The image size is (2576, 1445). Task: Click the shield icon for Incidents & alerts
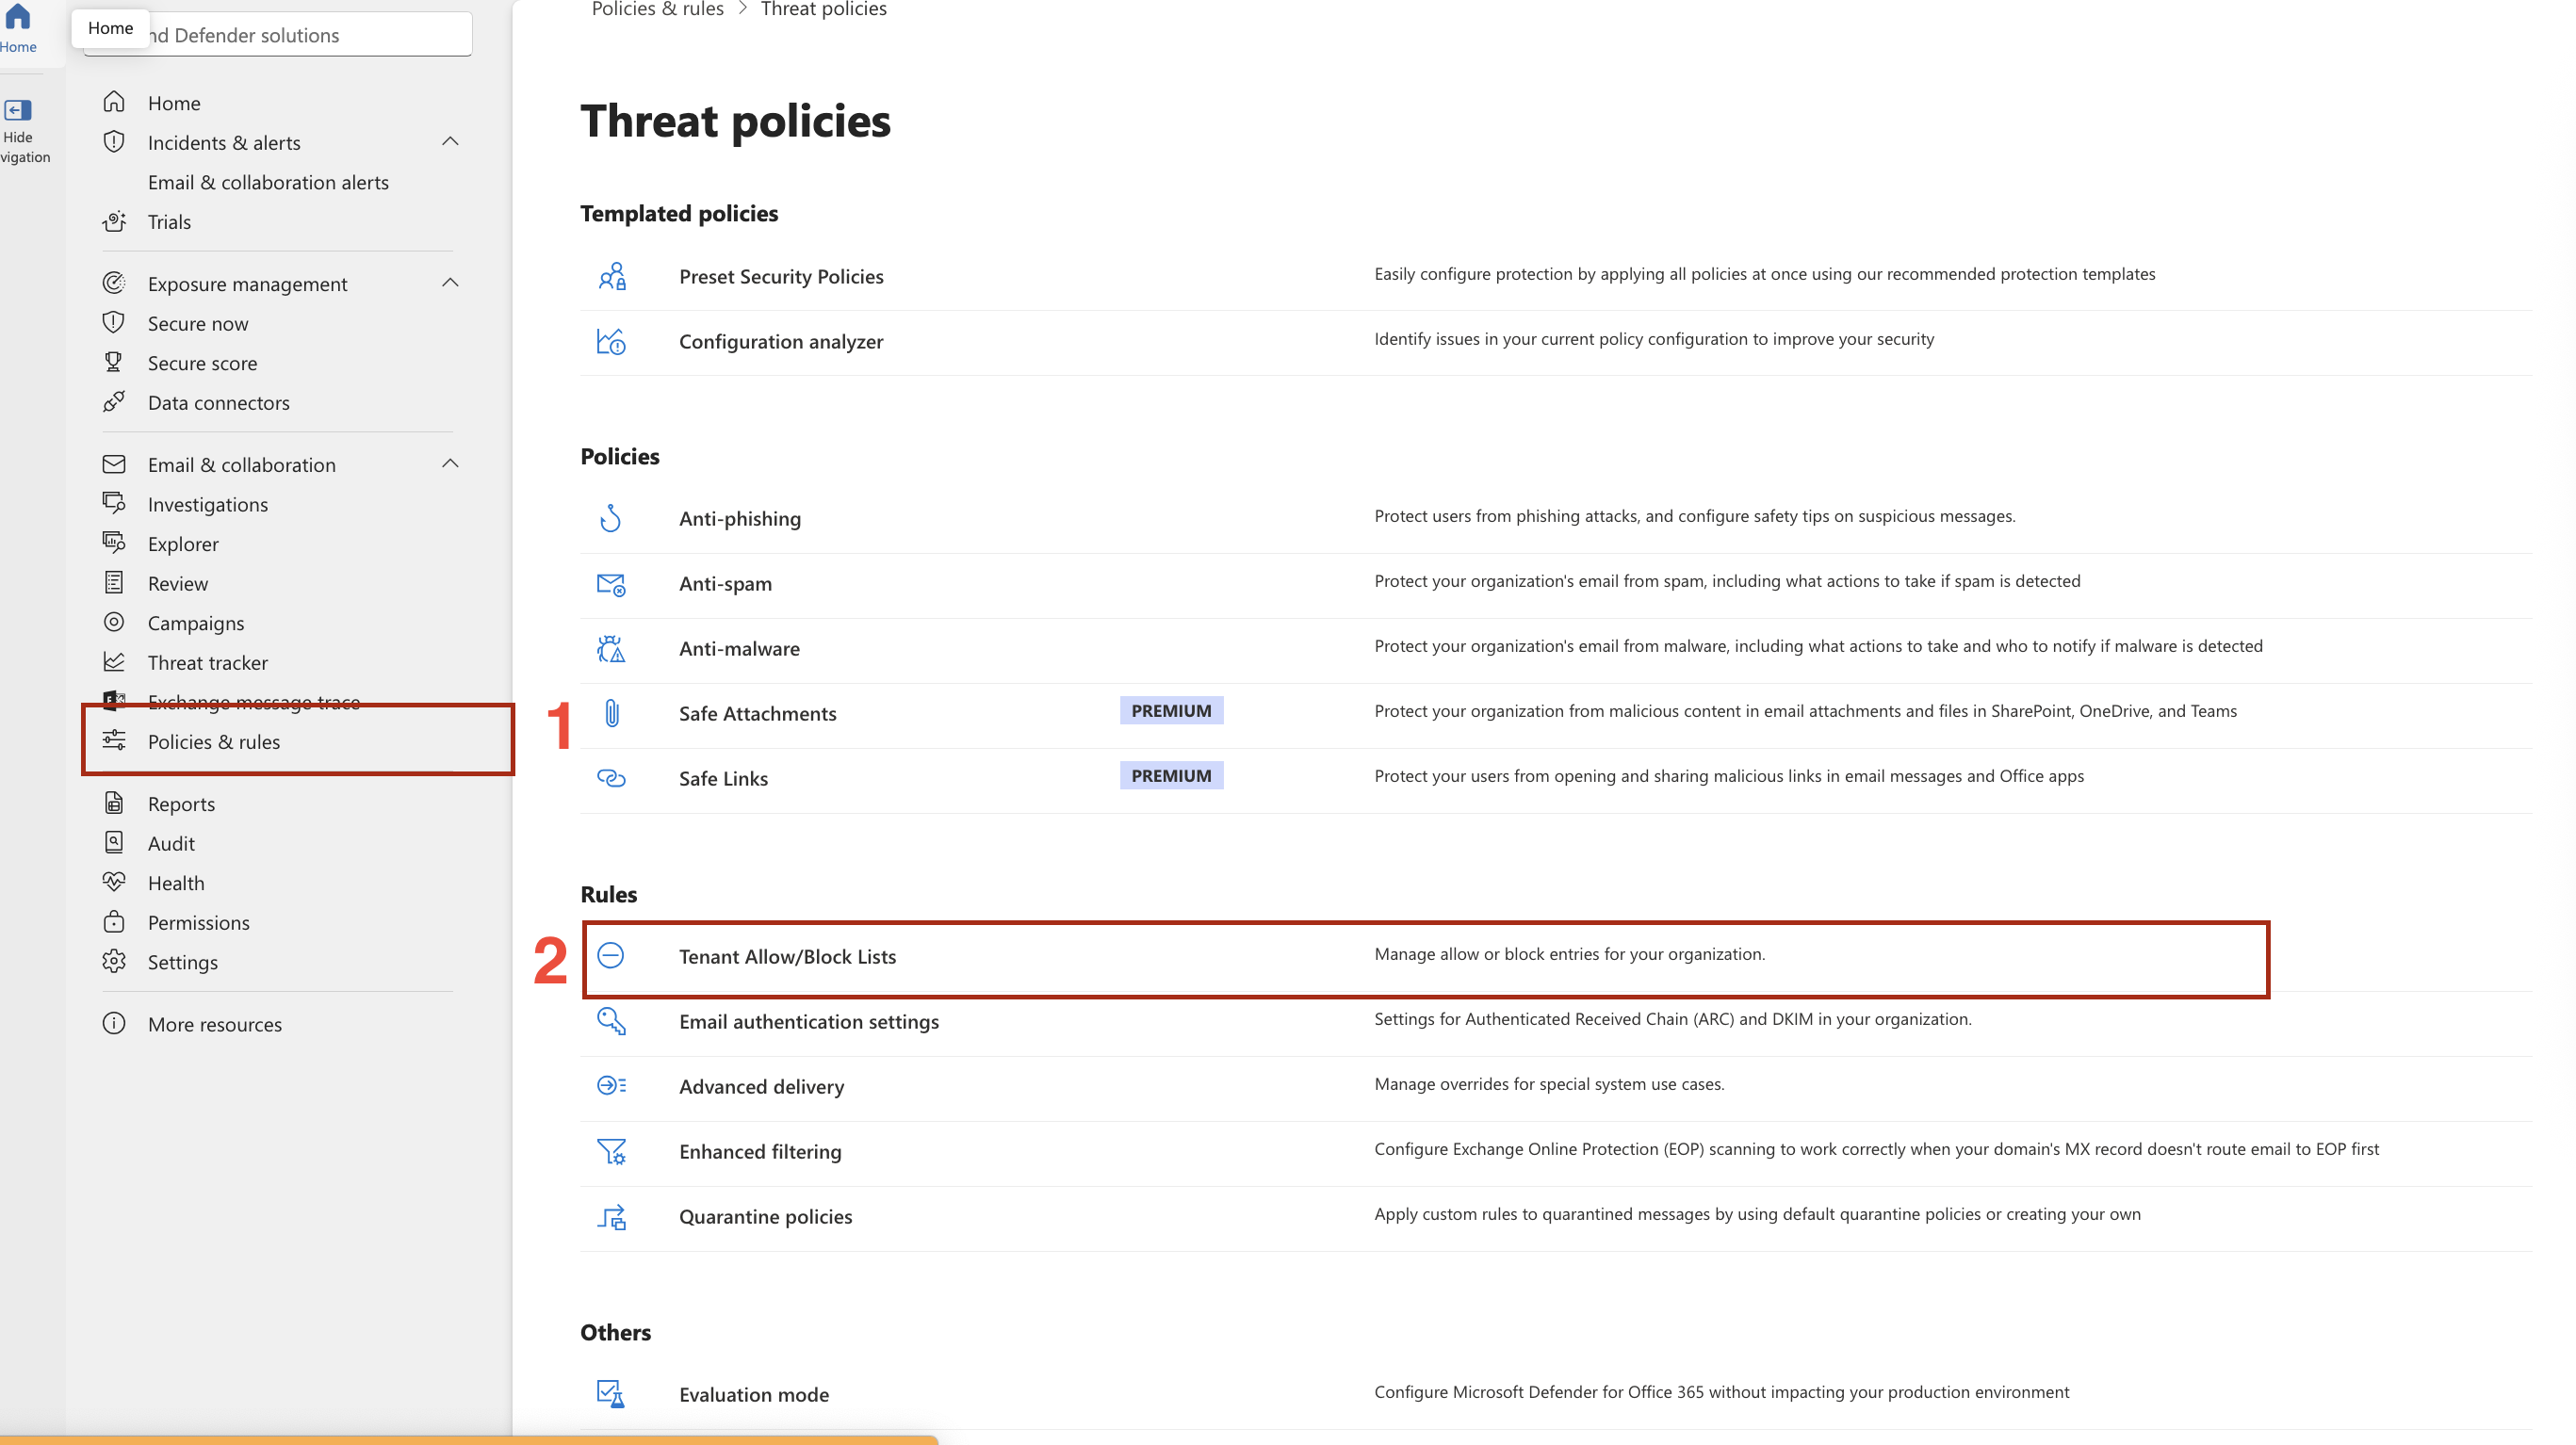[x=114, y=142]
